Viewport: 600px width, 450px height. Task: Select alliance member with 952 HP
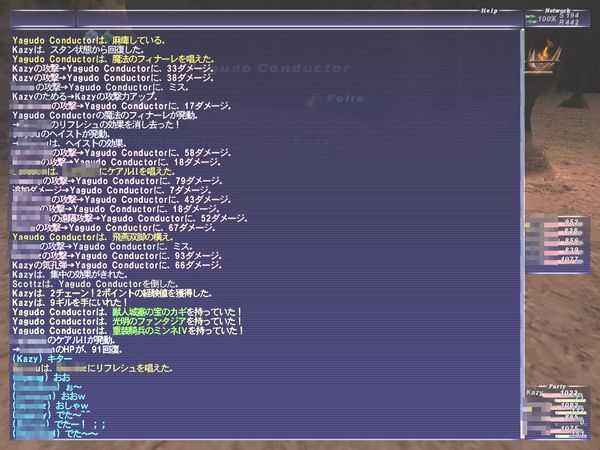570,222
